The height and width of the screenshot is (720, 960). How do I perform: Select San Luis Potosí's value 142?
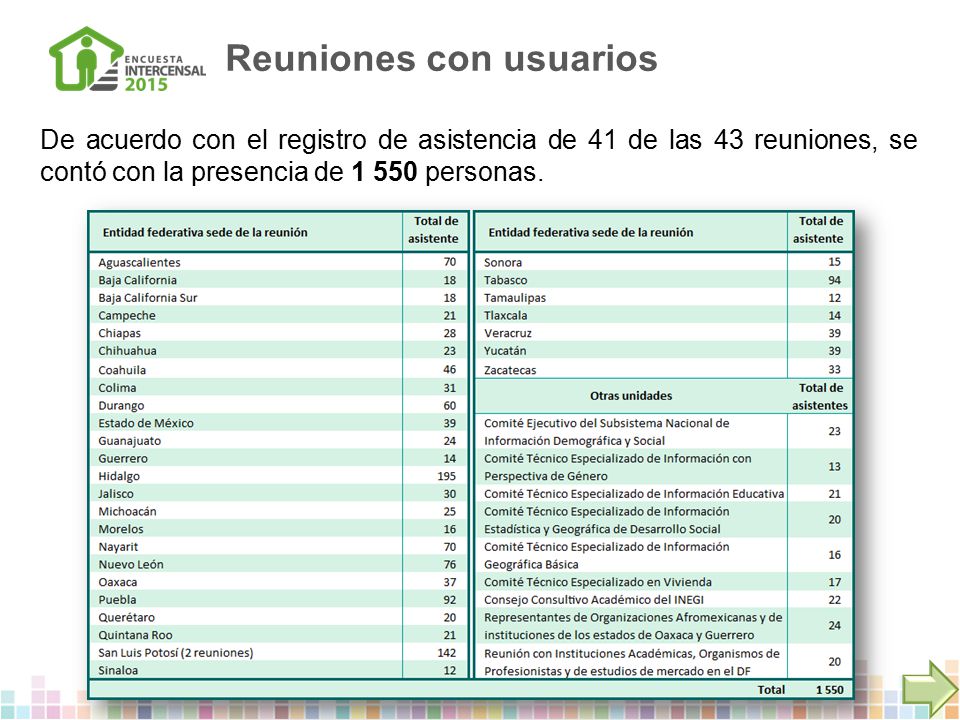[446, 653]
